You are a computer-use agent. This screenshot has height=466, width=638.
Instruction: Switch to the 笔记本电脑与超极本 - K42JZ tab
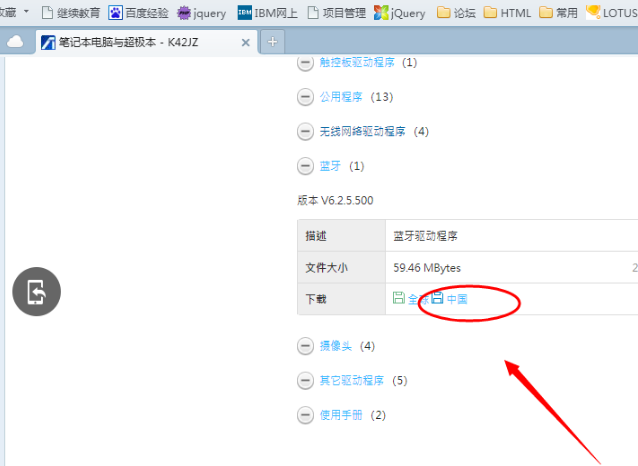tap(146, 42)
